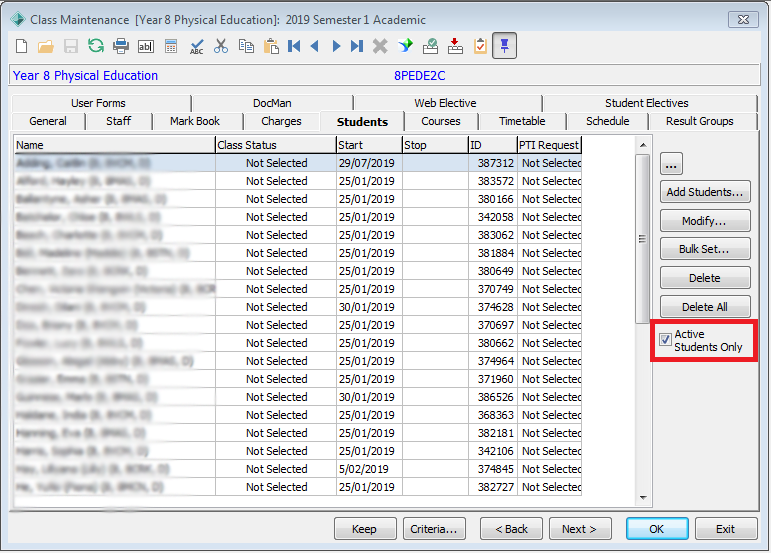Cut with the scissors icon
The width and height of the screenshot is (771, 553).
point(221,46)
